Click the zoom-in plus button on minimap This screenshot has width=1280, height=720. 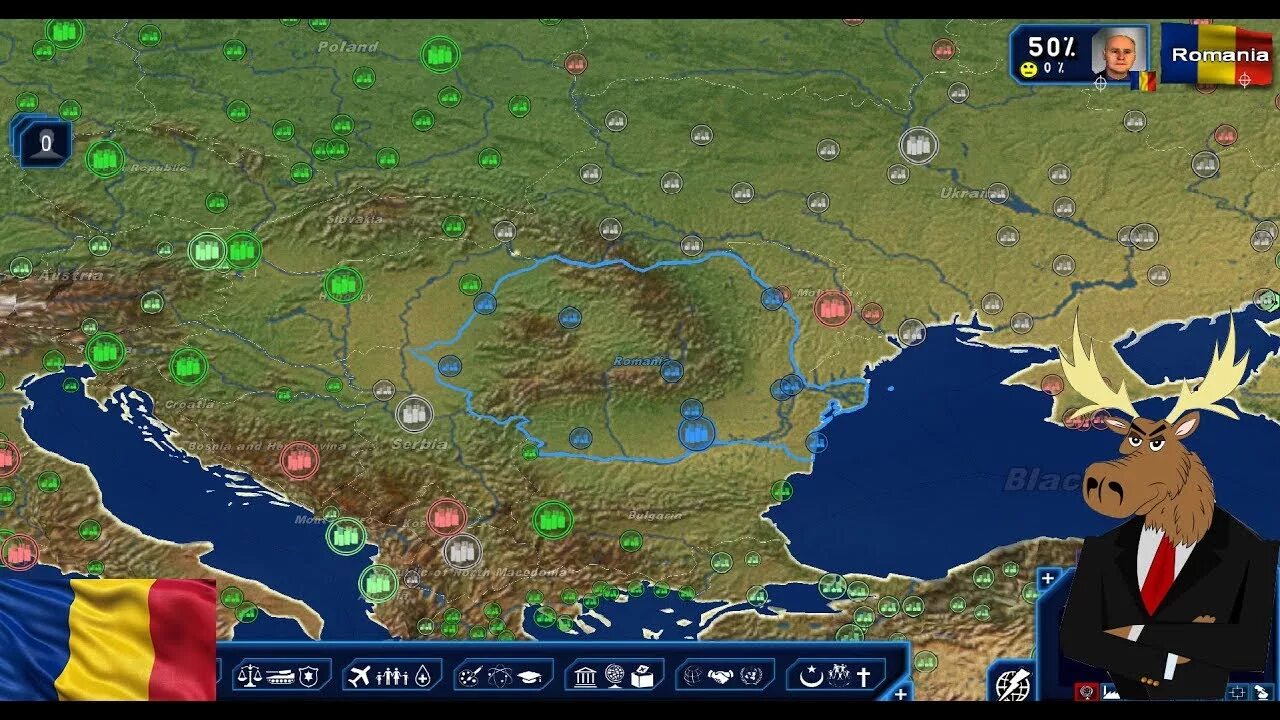pyautogui.click(x=1047, y=577)
